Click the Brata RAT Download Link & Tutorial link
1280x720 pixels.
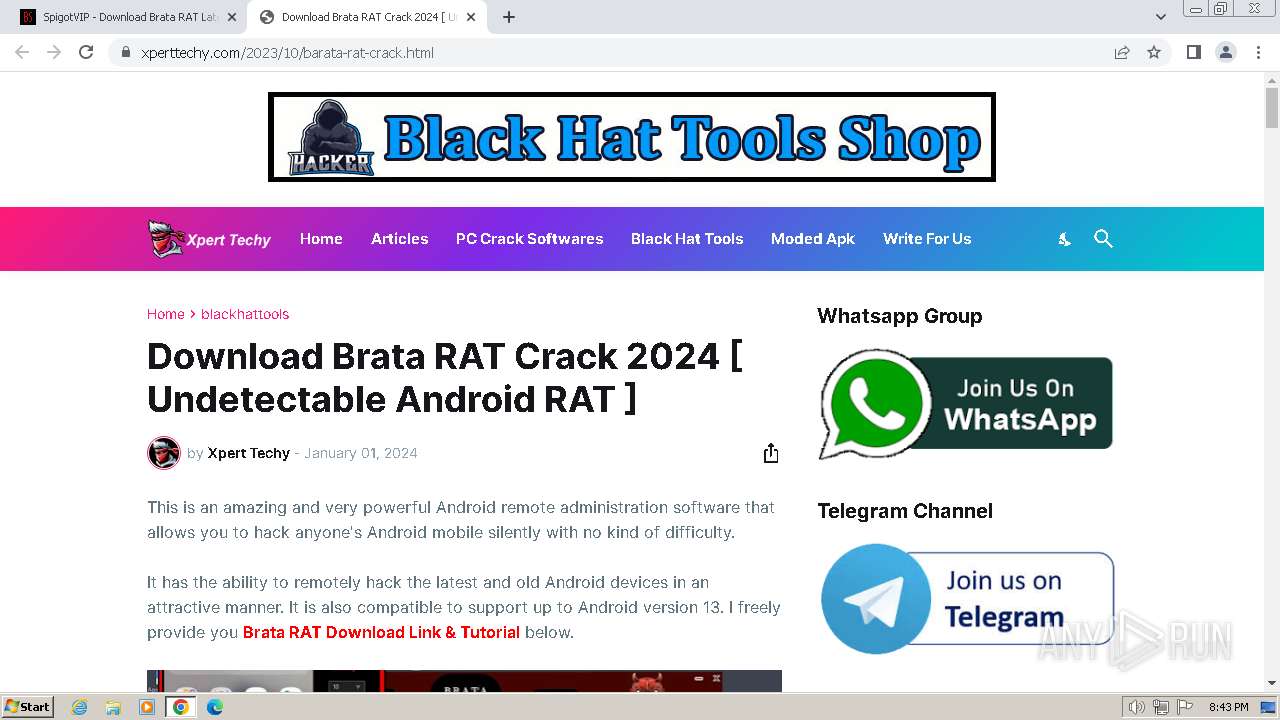point(381,632)
